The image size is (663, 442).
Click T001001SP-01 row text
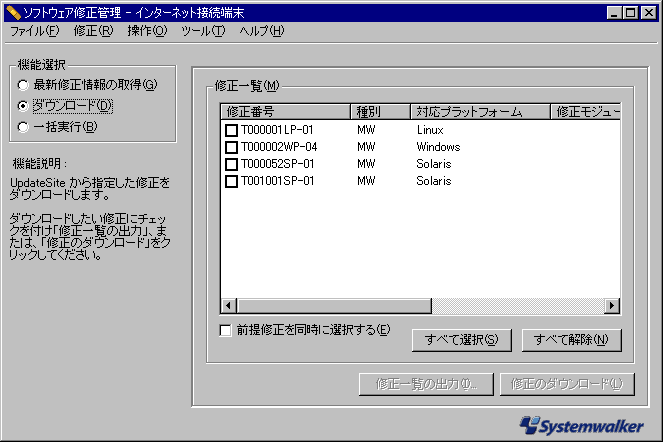(x=277, y=181)
